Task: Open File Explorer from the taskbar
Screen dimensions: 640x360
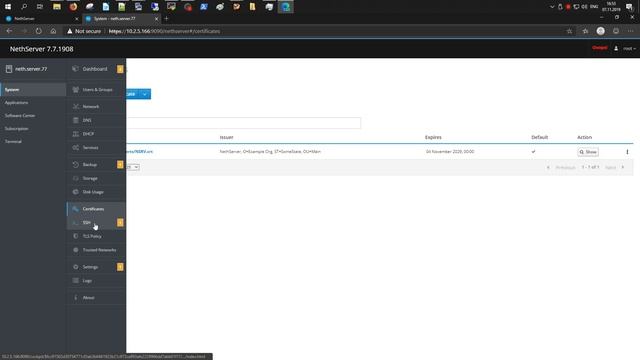Action: 57,7
